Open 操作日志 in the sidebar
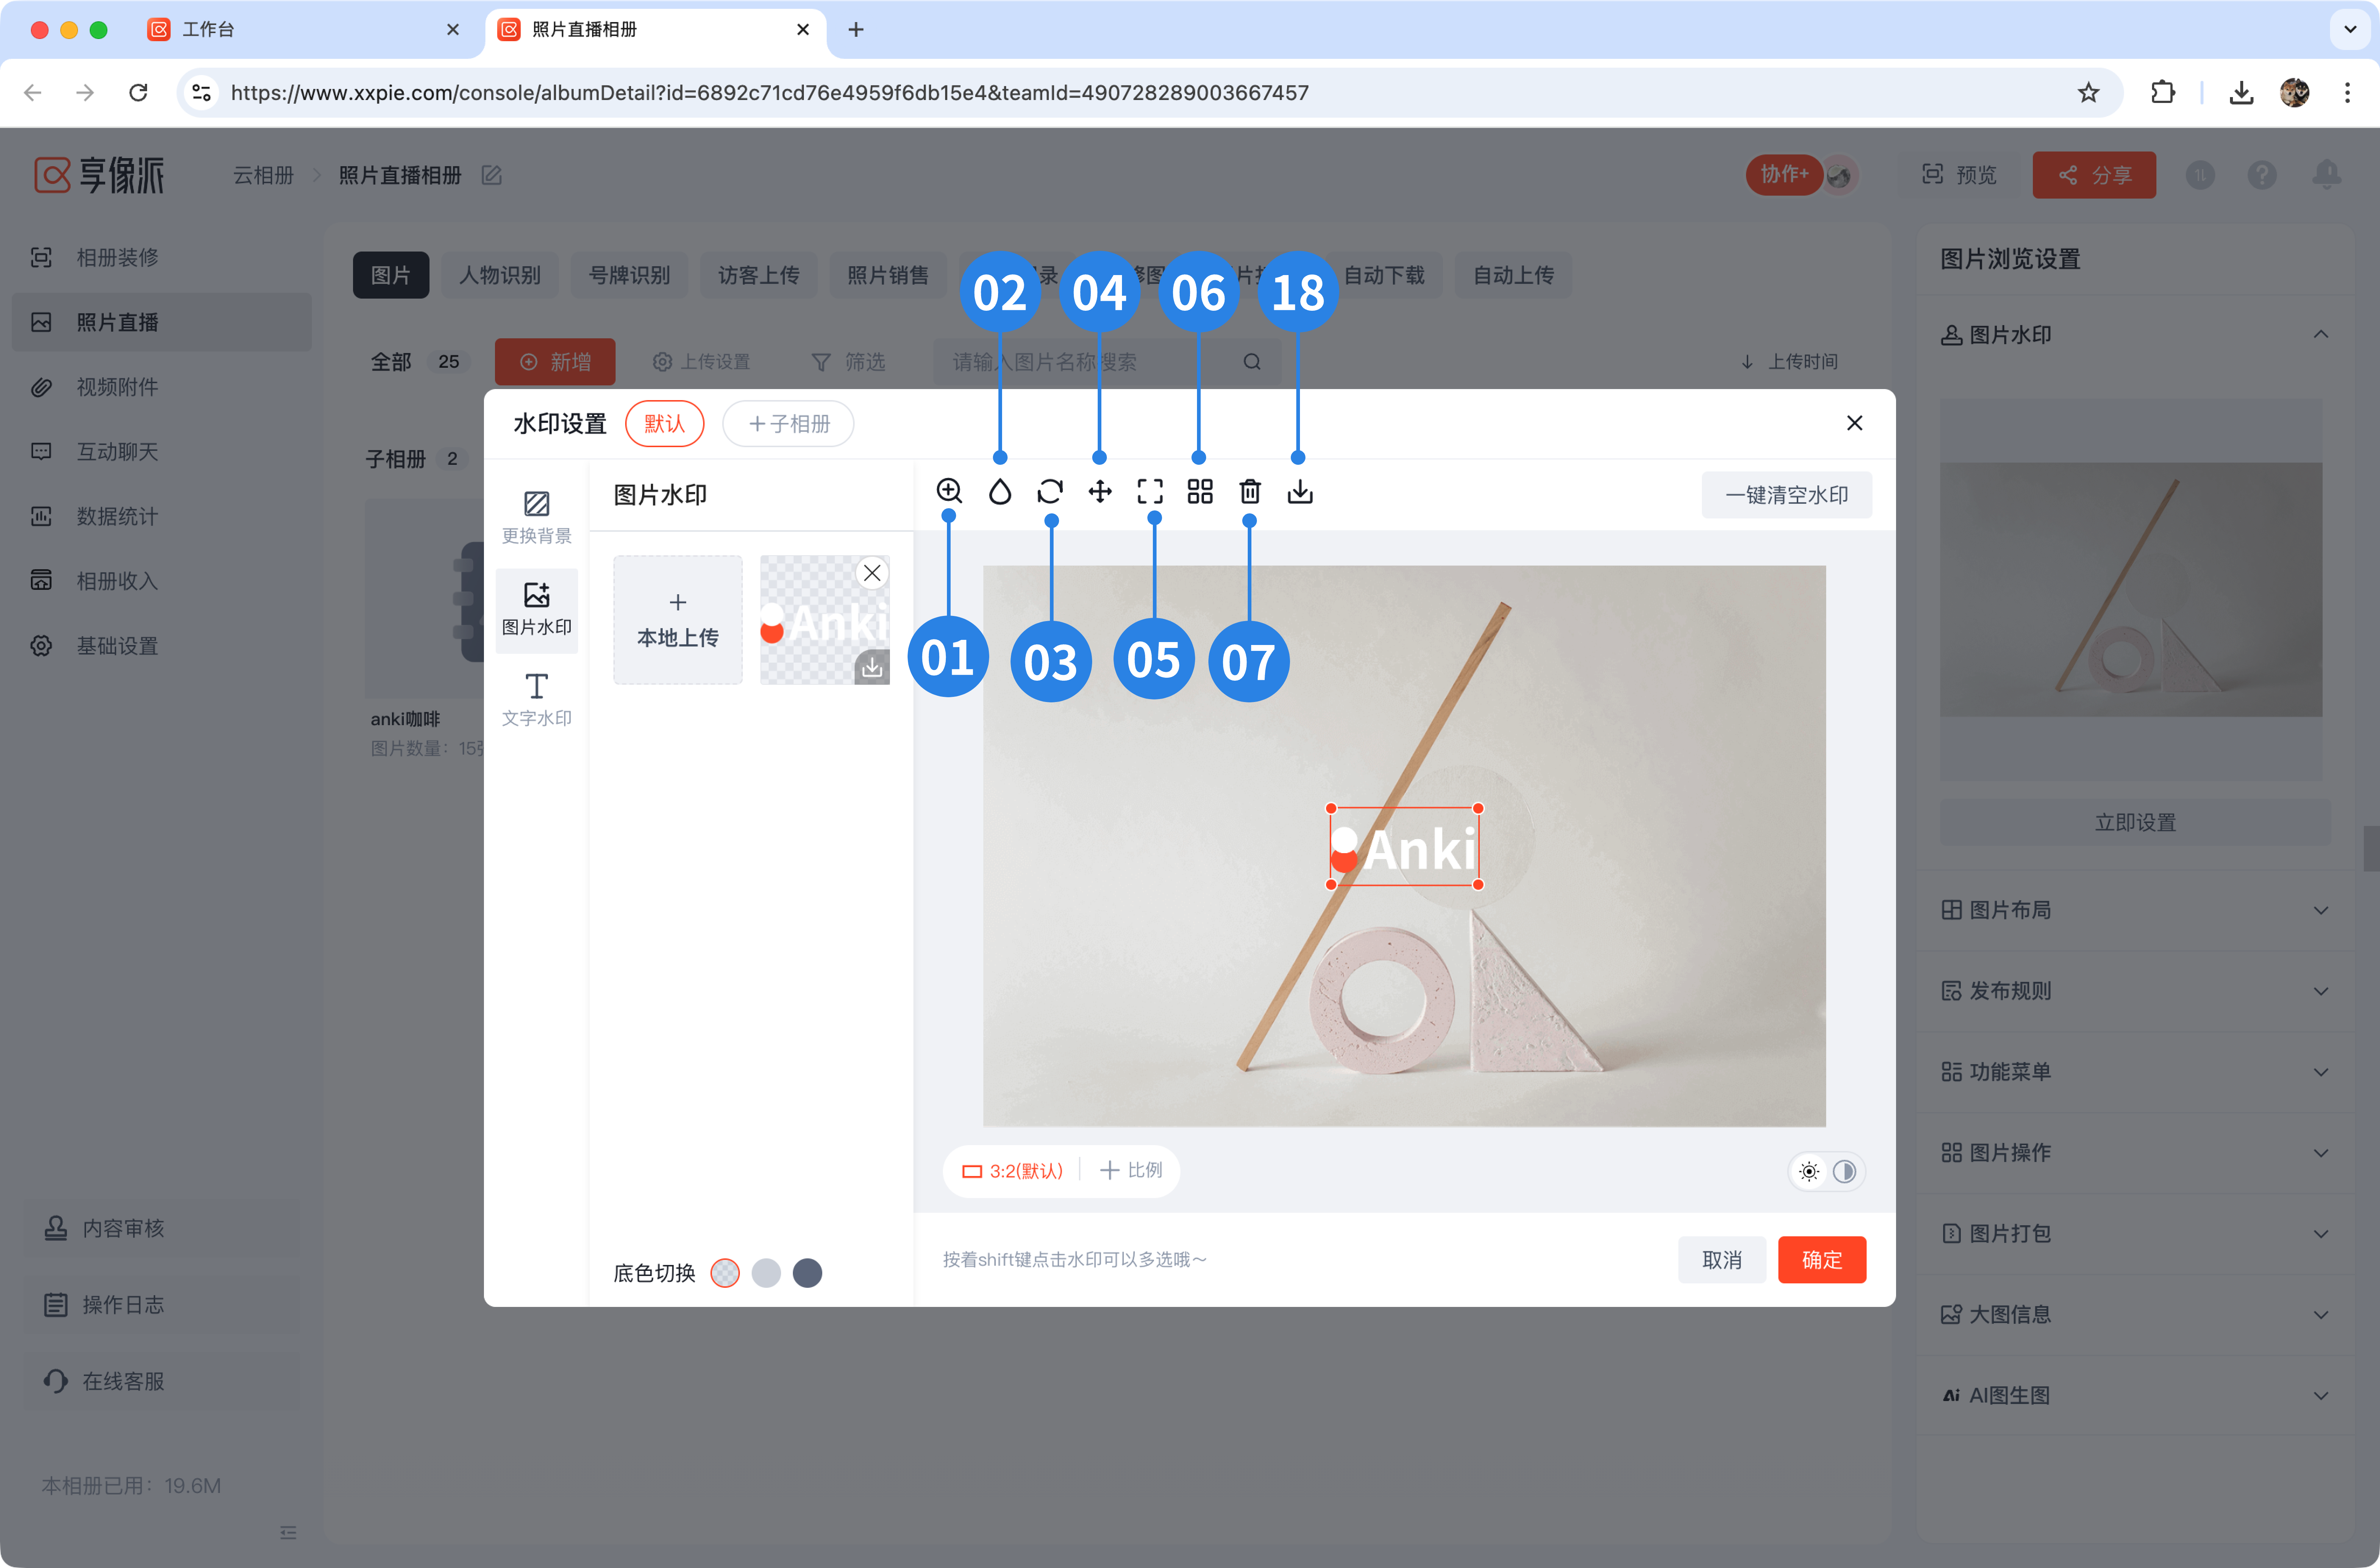This screenshot has height=1568, width=2380. pos(162,1305)
